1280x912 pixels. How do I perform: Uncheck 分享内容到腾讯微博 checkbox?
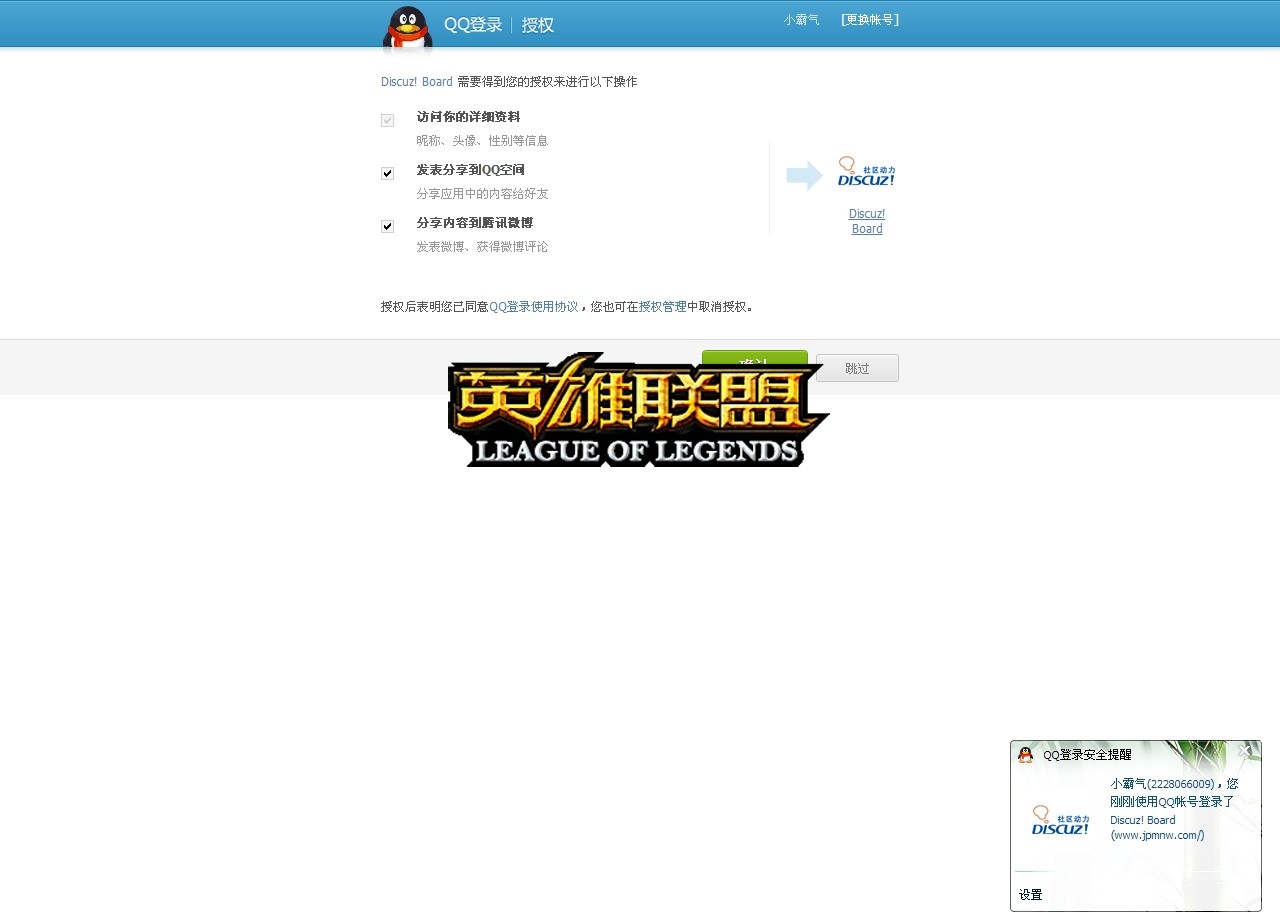tap(387, 226)
